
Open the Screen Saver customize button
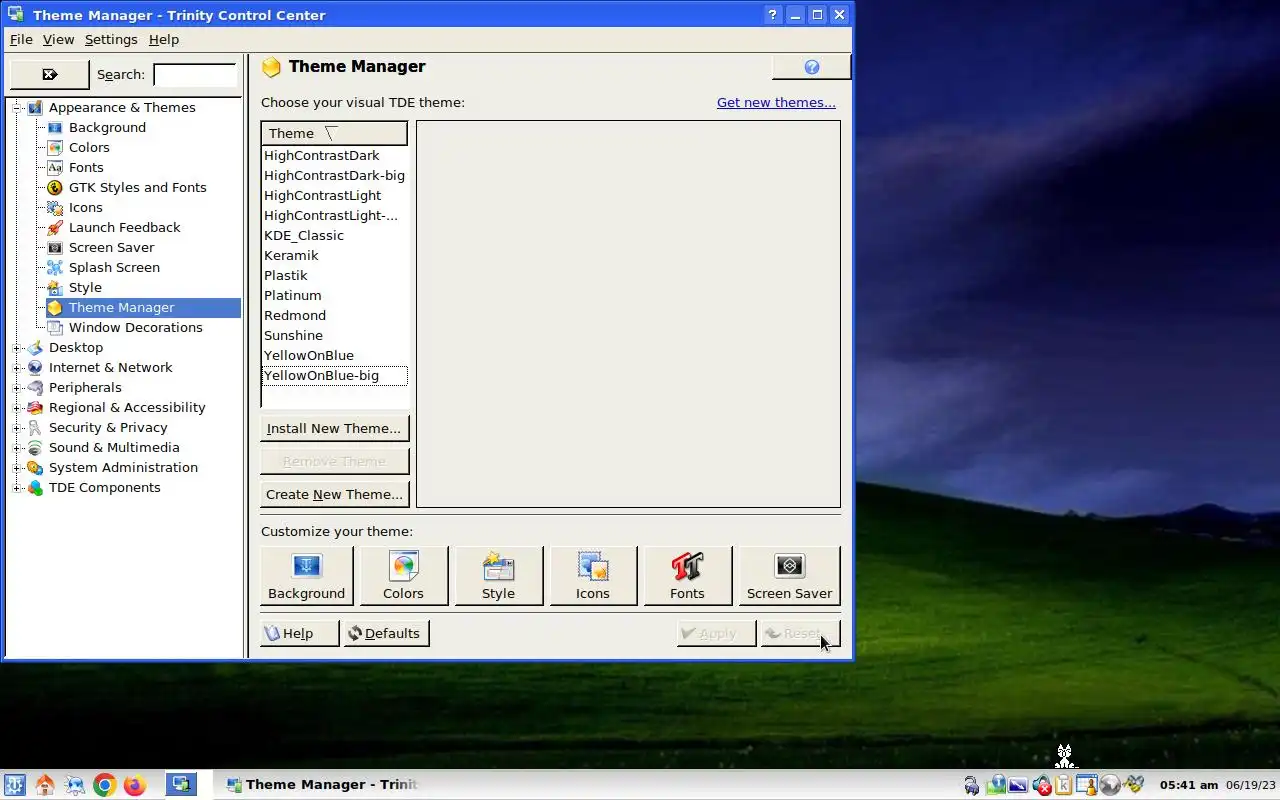pyautogui.click(x=789, y=576)
